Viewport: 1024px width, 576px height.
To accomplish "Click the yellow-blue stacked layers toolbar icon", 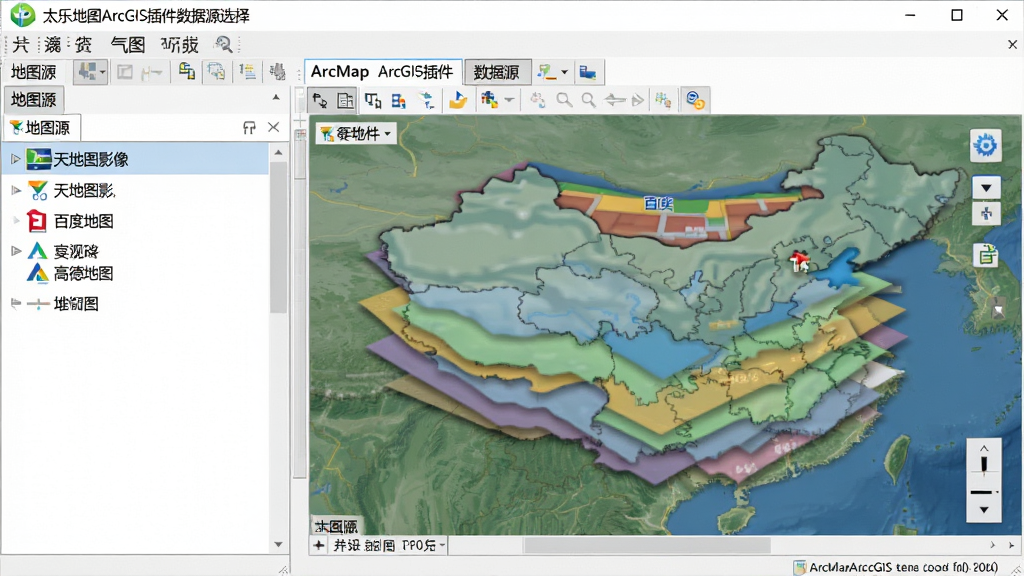I will [187, 71].
